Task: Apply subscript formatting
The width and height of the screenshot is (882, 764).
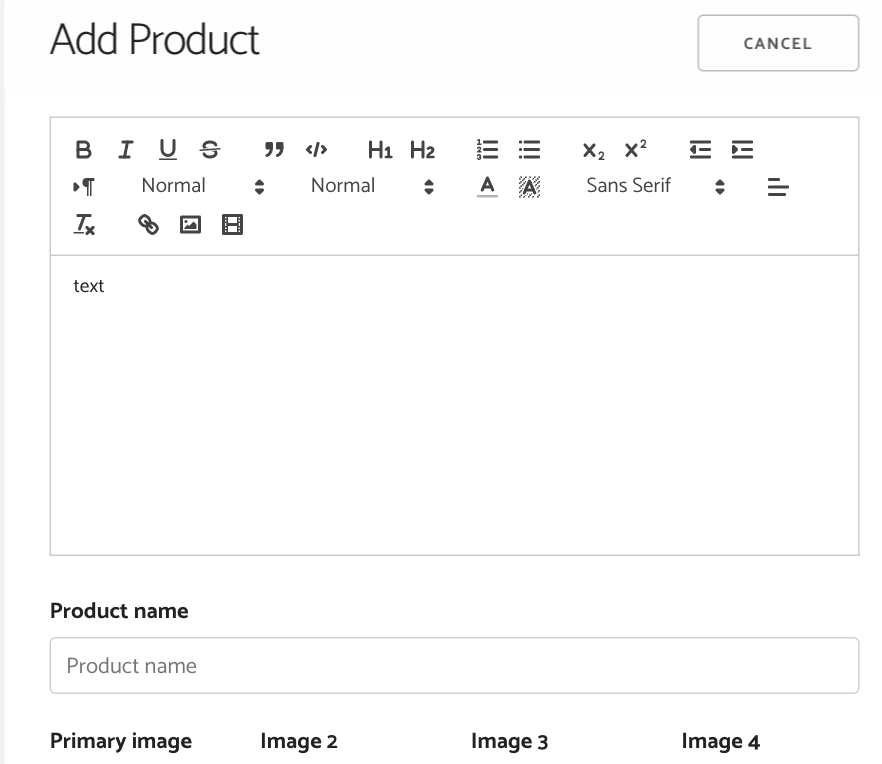Action: point(593,150)
